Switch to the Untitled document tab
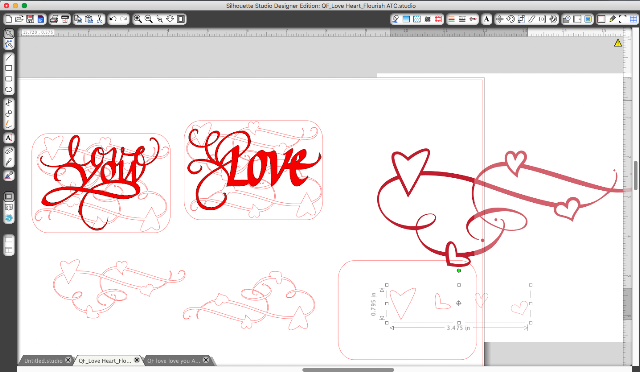 click(x=43, y=361)
